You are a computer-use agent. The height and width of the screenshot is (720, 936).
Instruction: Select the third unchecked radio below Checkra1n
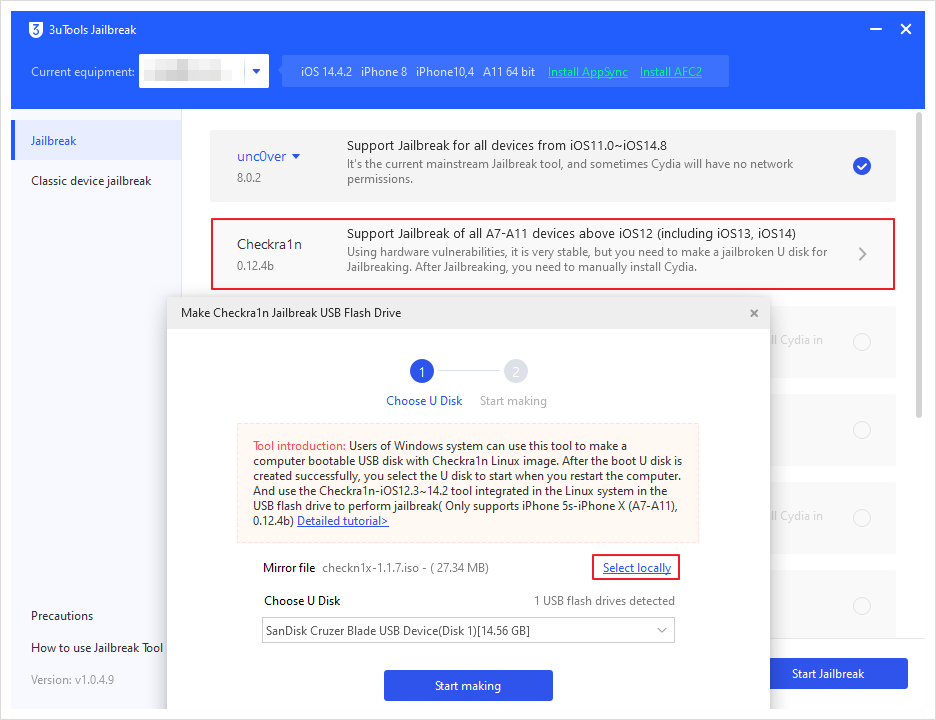coord(861,518)
